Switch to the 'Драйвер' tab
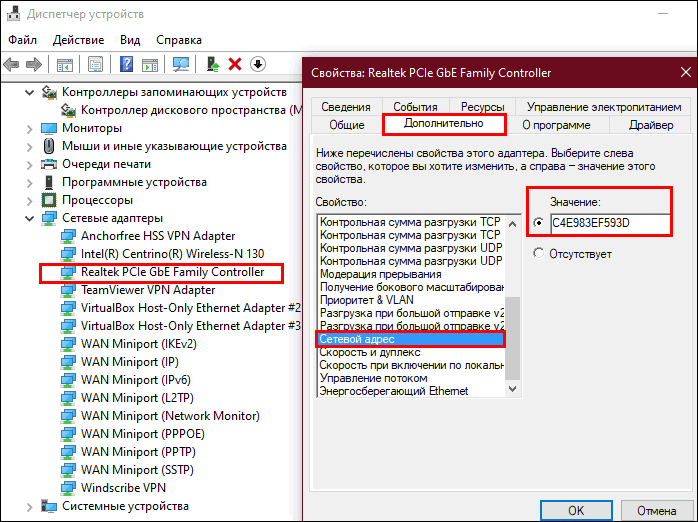The image size is (698, 522). pyautogui.click(x=651, y=125)
